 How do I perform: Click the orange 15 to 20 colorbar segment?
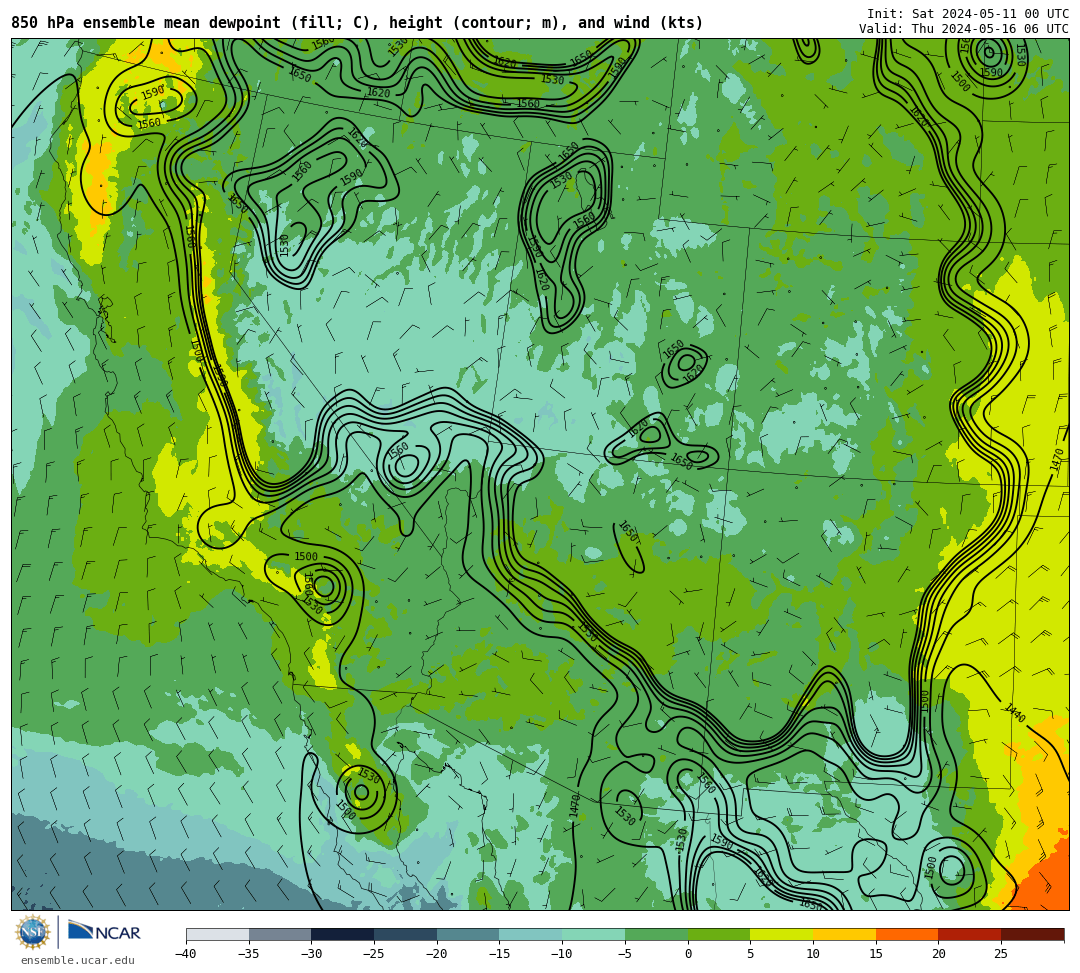(907, 934)
